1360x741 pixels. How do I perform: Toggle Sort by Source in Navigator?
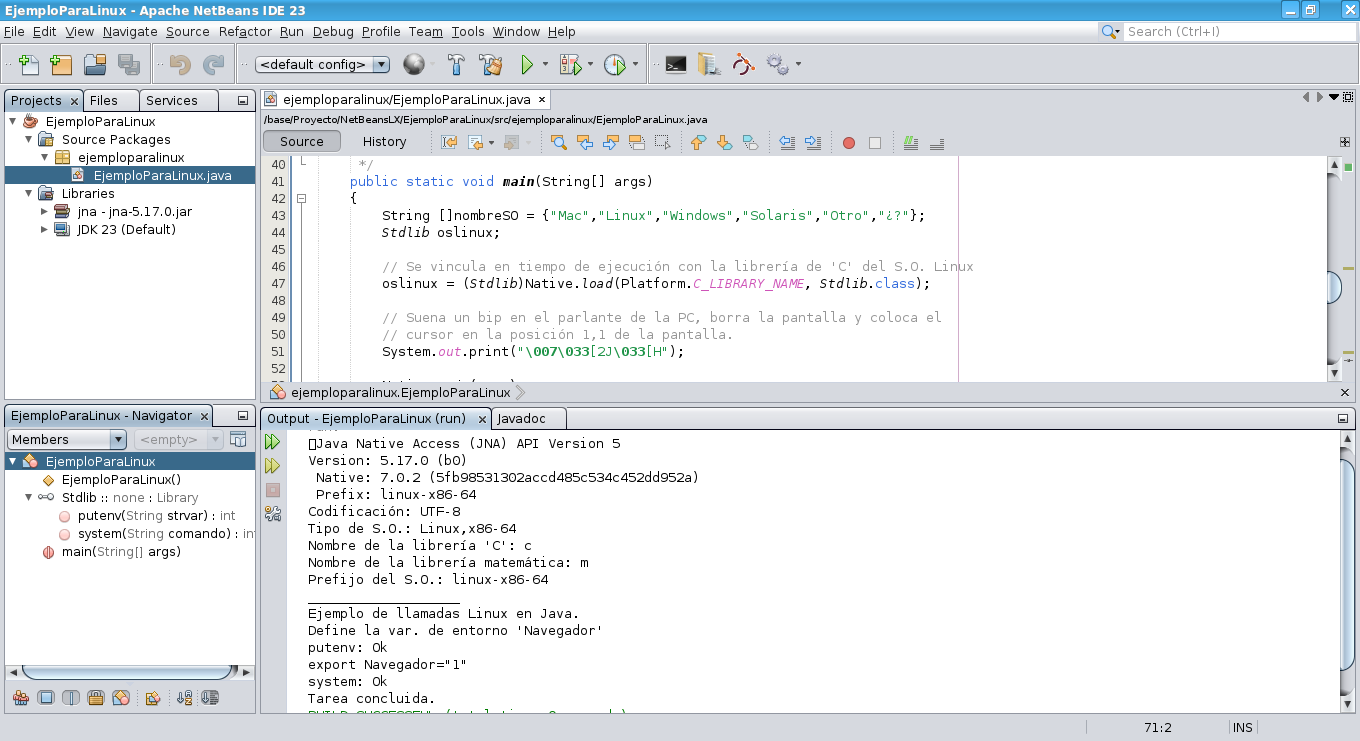[210, 698]
